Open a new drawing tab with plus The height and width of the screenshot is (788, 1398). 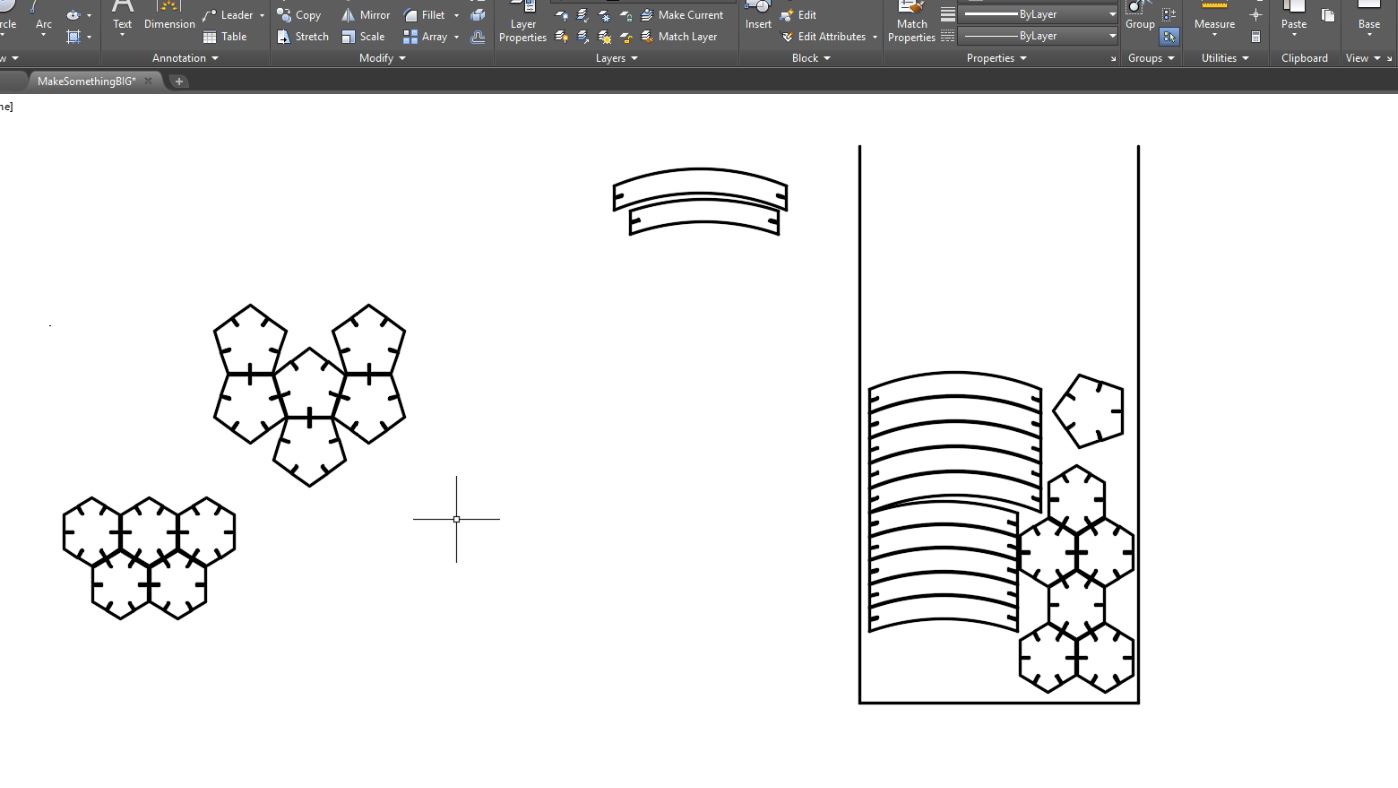coord(180,81)
